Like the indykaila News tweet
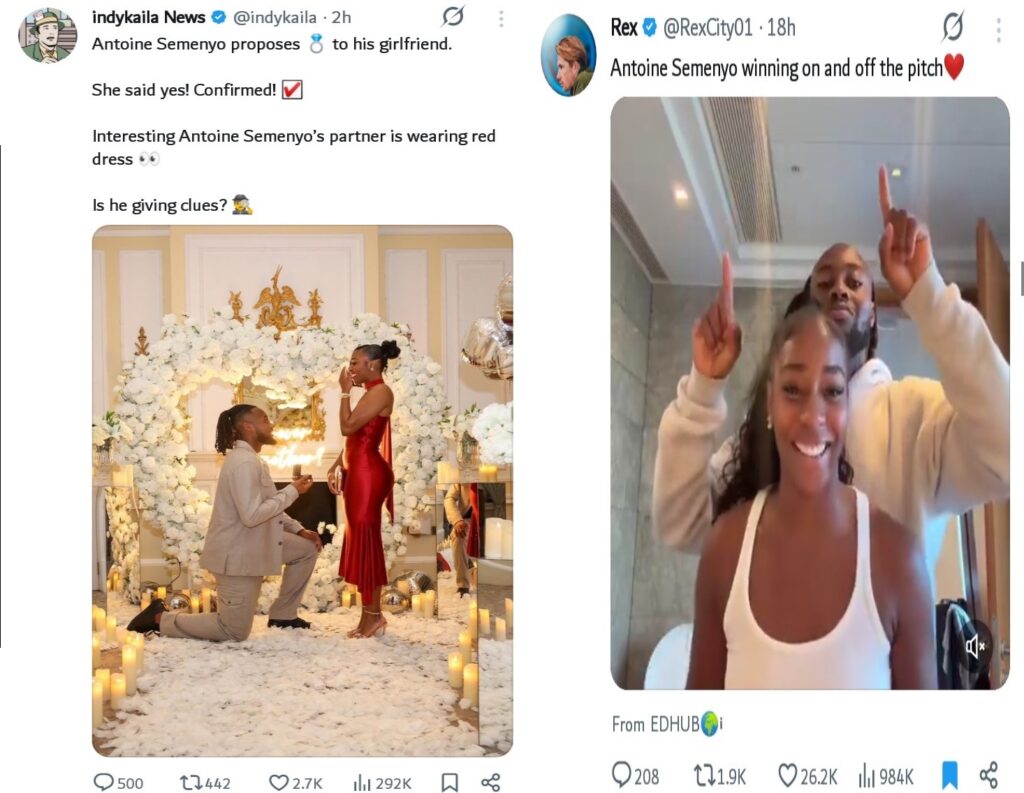Viewport: 1024px width, 793px height. click(x=279, y=782)
